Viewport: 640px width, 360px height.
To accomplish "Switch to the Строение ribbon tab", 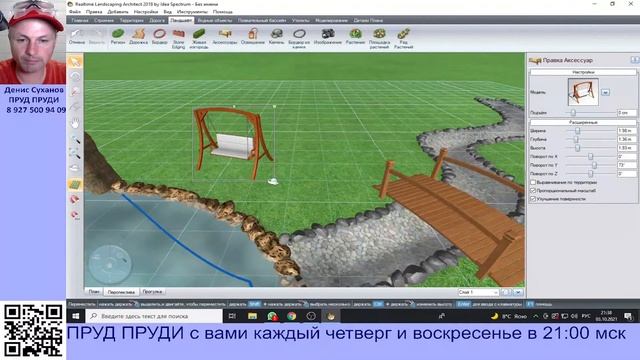I will click(104, 20).
